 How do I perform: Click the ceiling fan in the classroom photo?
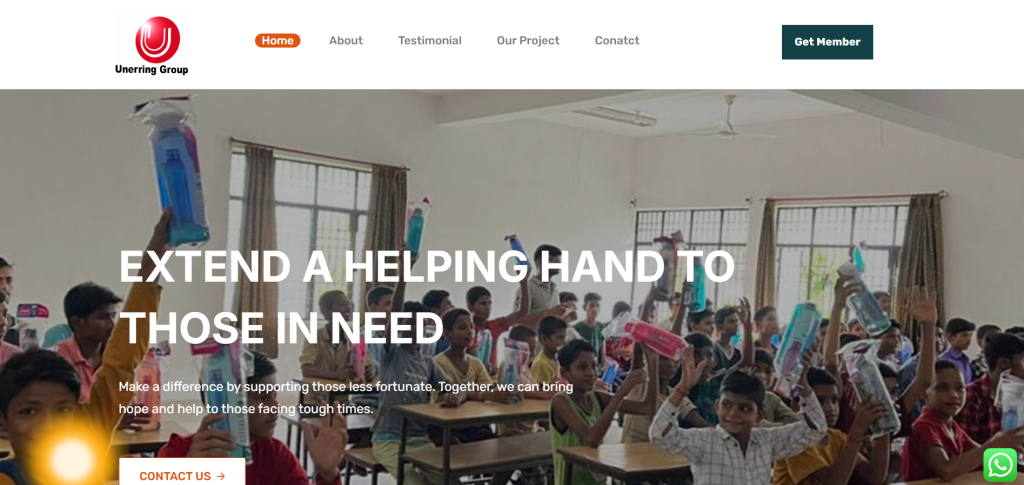tap(730, 122)
